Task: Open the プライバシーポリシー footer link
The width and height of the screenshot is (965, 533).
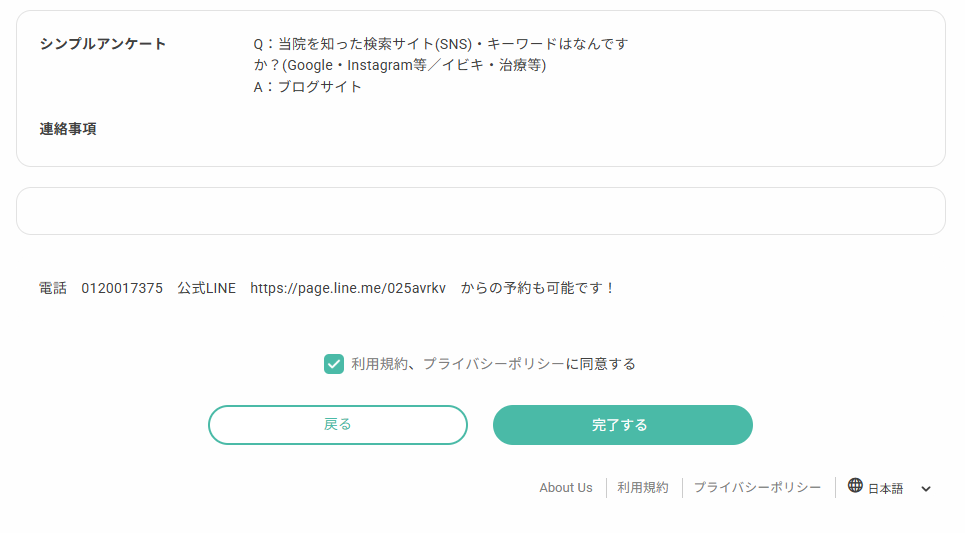Action: coord(757,488)
